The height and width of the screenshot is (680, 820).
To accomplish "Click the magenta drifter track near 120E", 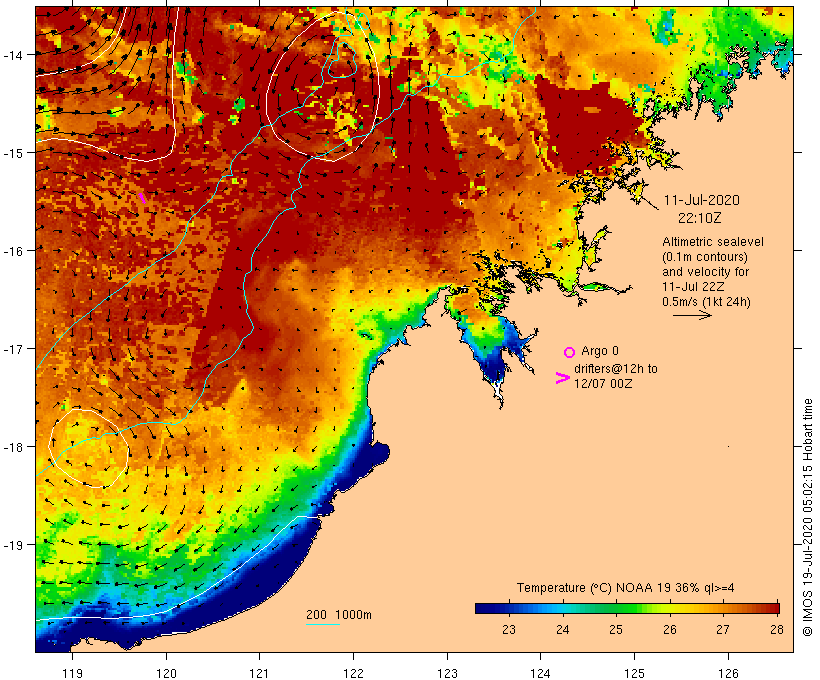I will tap(142, 198).
